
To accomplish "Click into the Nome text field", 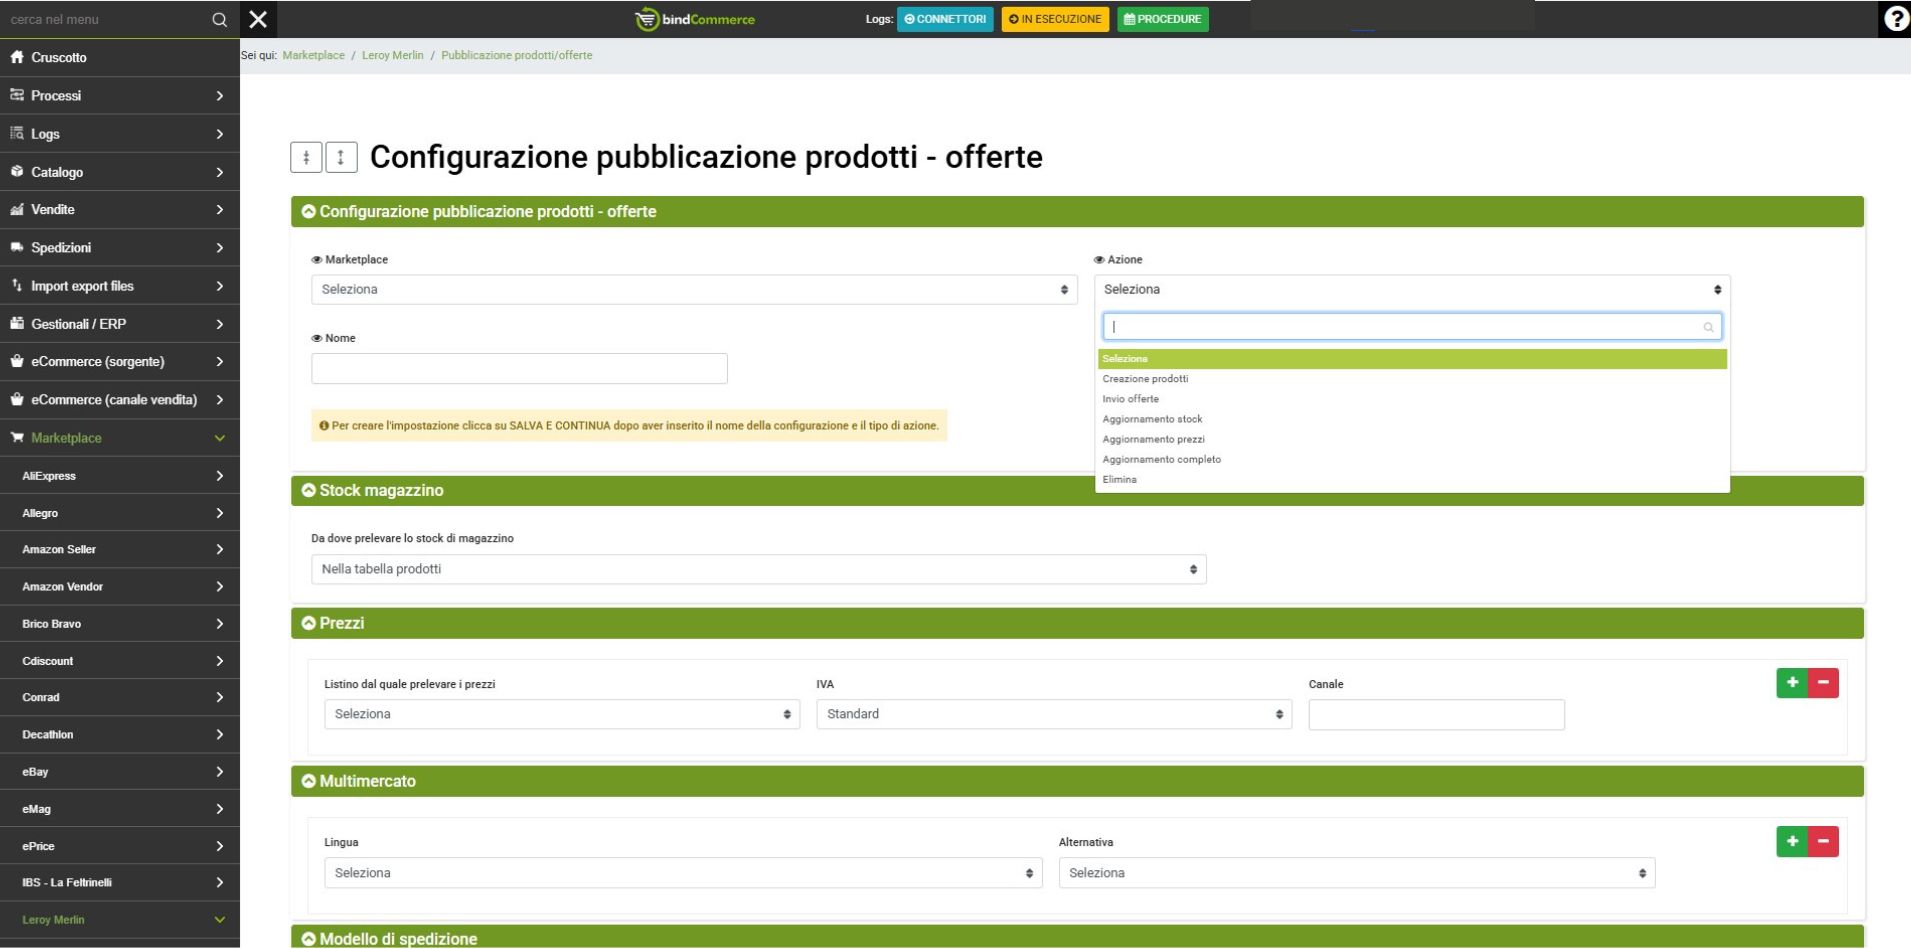I will 519,368.
